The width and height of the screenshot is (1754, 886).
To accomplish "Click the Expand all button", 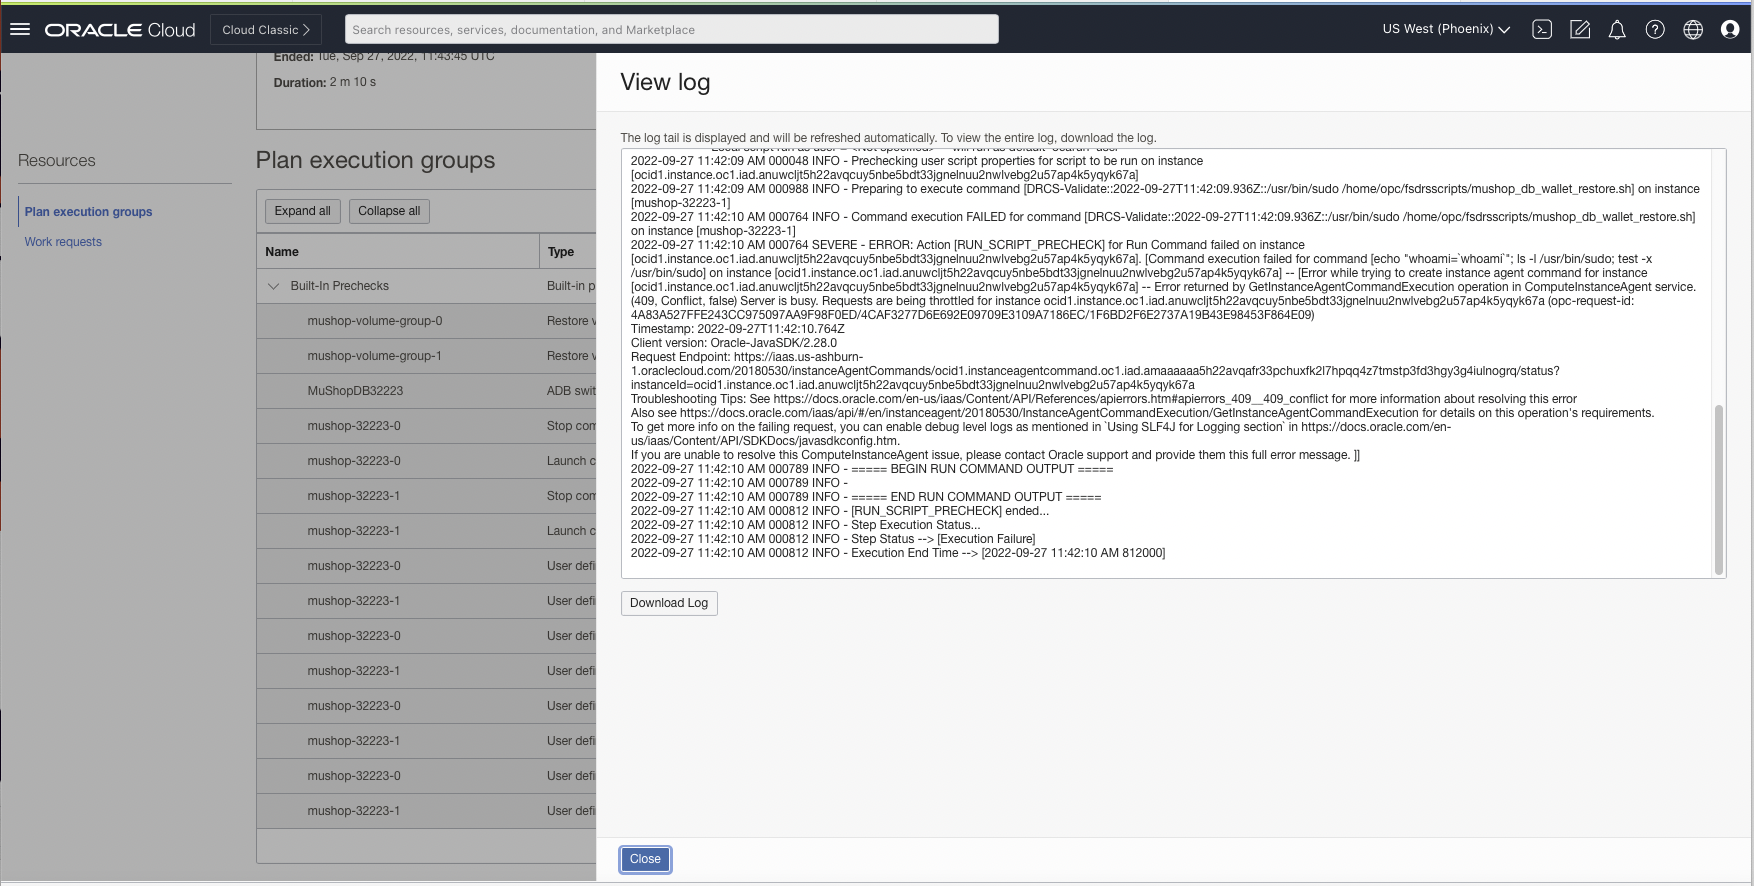I will click(302, 211).
